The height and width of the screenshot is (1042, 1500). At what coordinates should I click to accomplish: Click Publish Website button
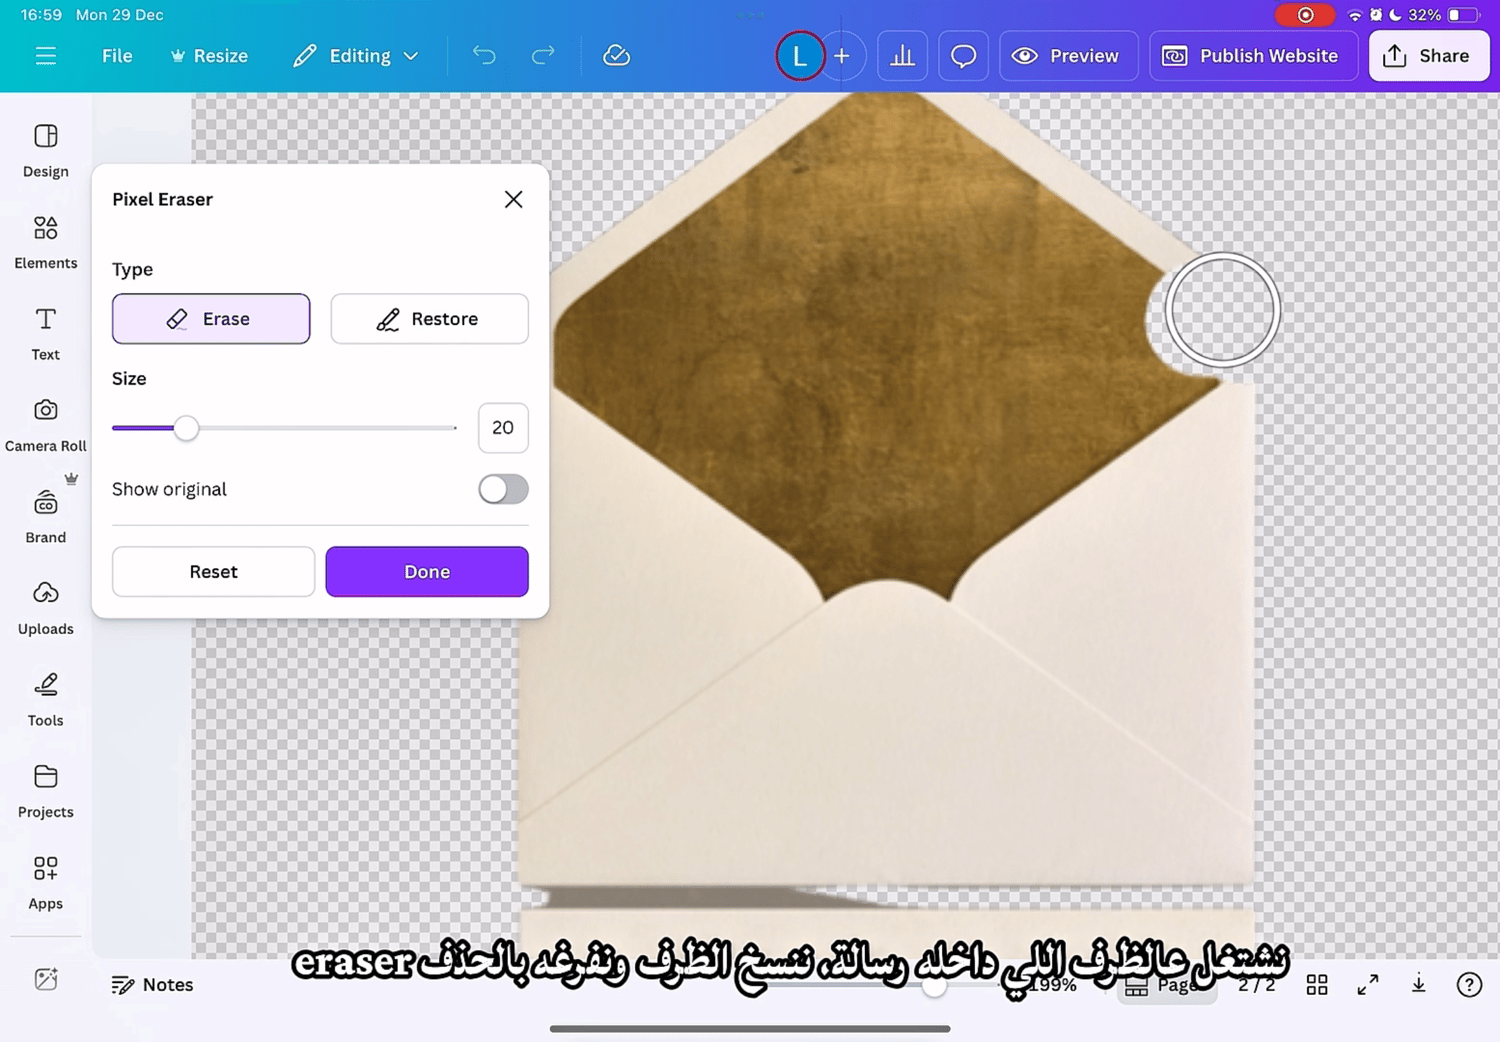pyautogui.click(x=1253, y=56)
